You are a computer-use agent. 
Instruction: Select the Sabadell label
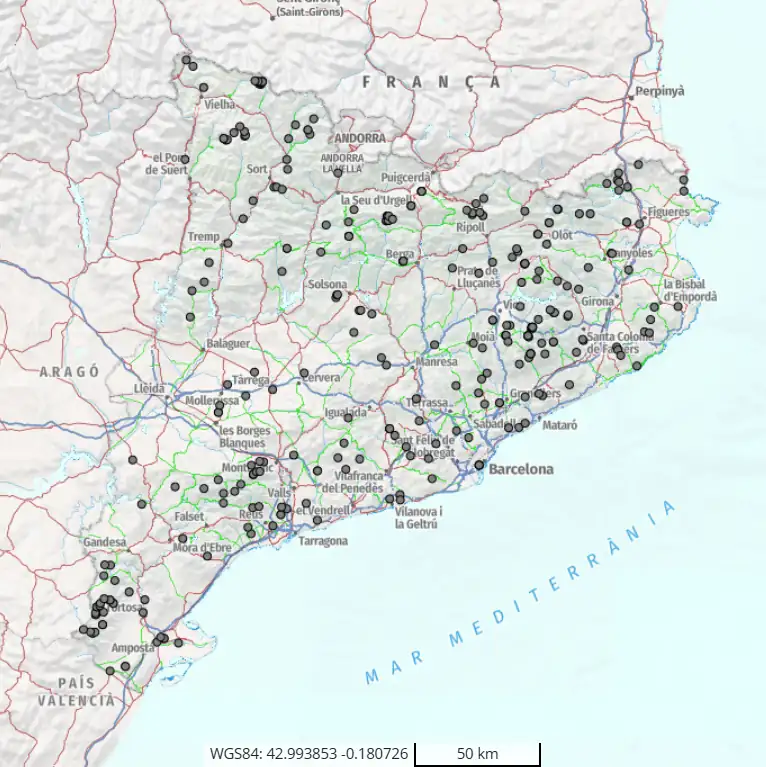[x=494, y=424]
